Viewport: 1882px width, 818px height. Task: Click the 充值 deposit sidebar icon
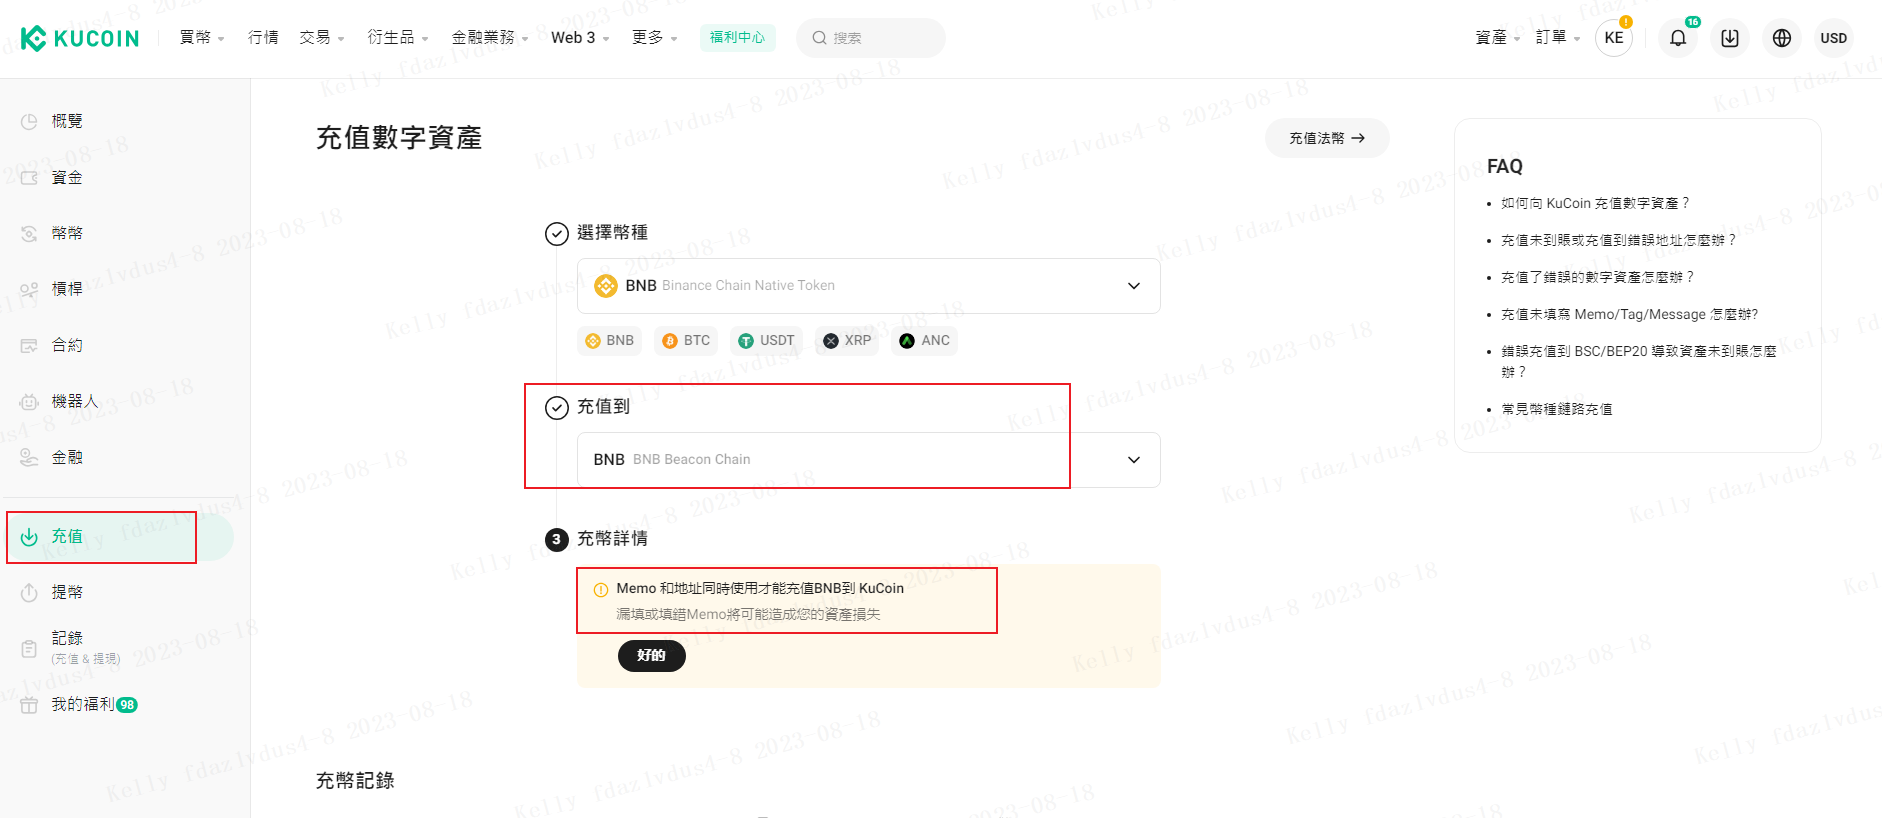point(29,537)
